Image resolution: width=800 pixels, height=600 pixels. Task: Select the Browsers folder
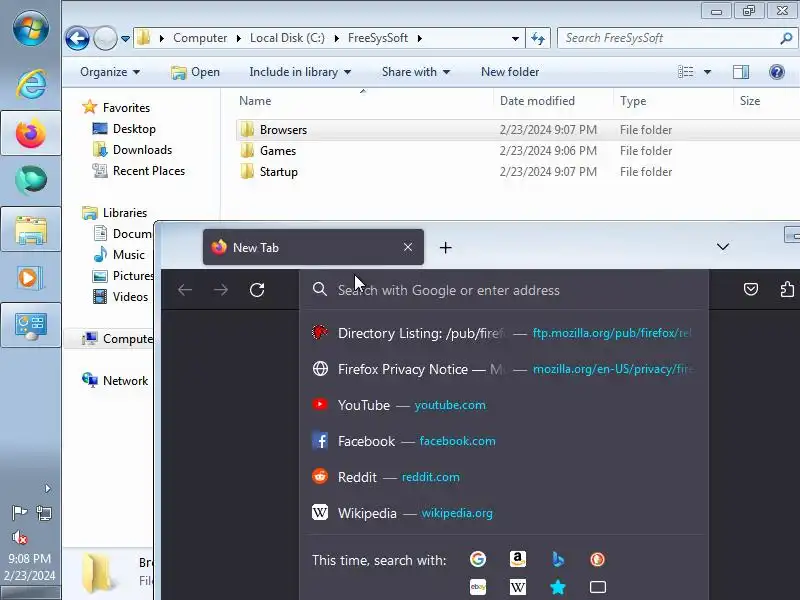(283, 130)
